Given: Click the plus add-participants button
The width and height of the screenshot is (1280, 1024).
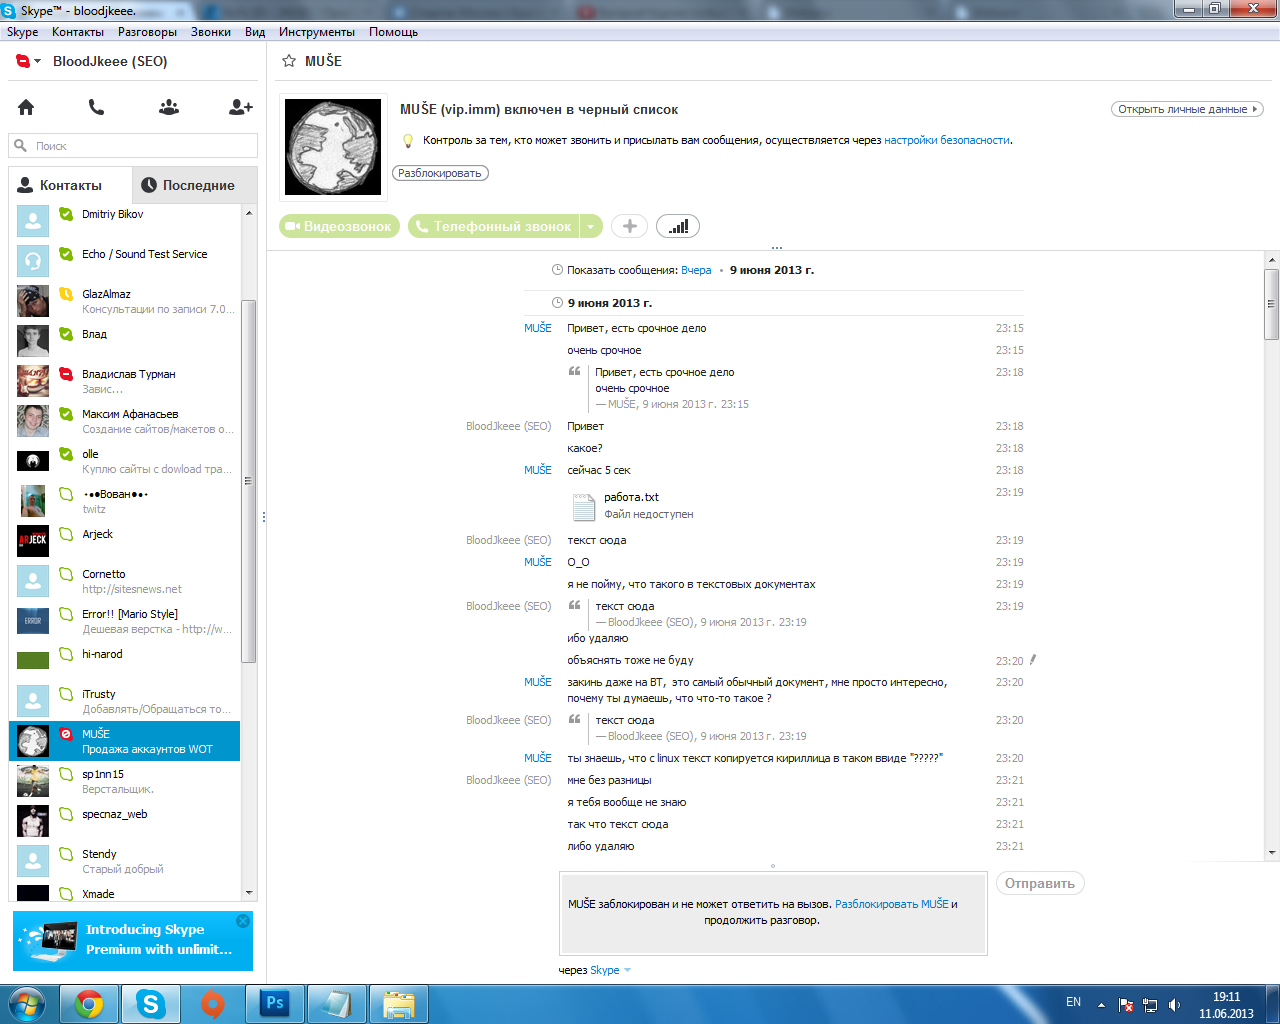Looking at the screenshot, I should point(629,226).
